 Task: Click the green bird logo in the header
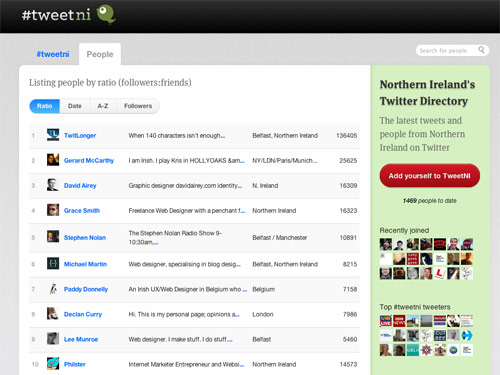click(106, 15)
